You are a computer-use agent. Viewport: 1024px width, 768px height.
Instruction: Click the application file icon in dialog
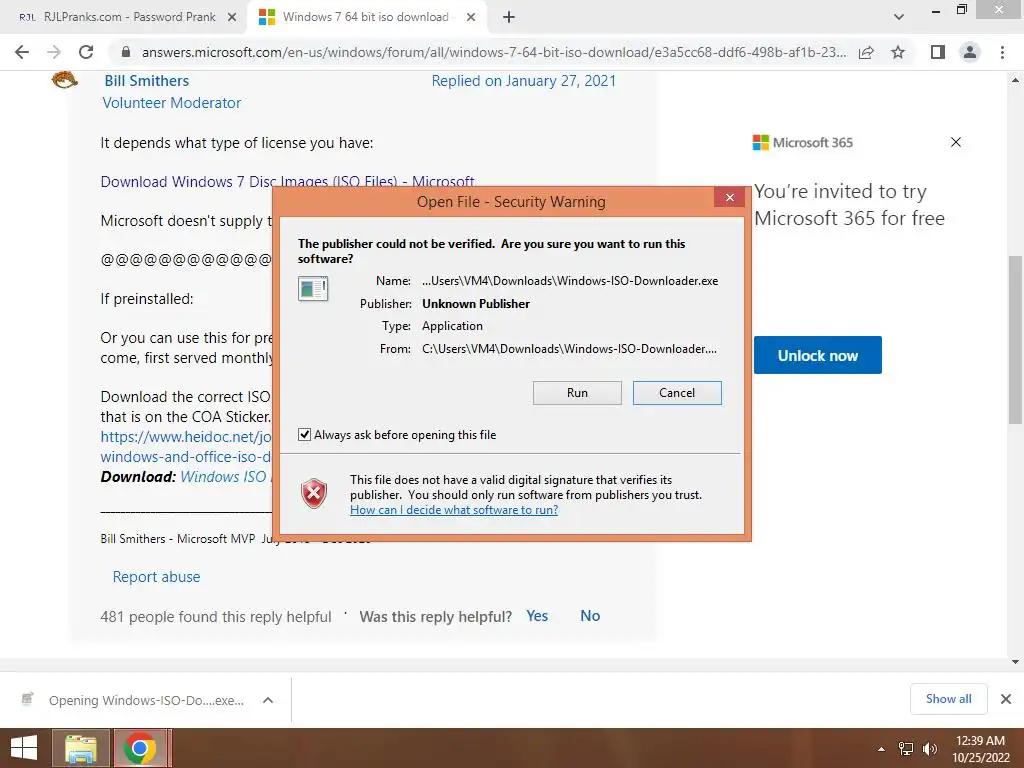[x=313, y=288]
